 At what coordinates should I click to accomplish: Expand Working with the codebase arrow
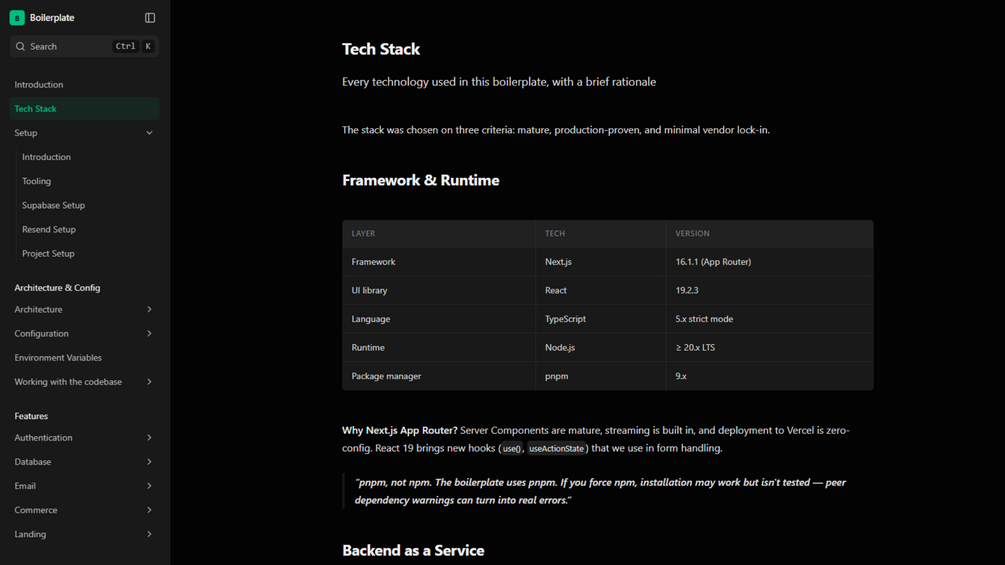(149, 382)
